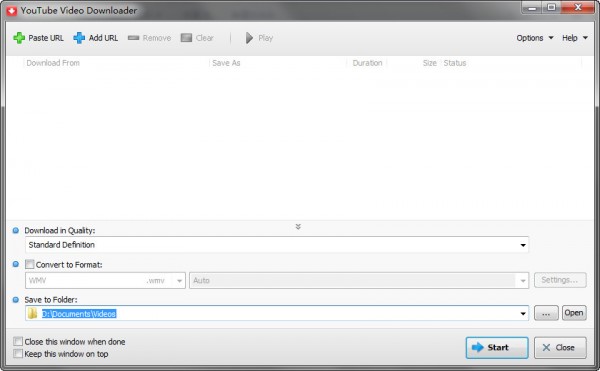The image size is (600, 371).
Task: Check Close this window when done
Action: click(x=18, y=341)
